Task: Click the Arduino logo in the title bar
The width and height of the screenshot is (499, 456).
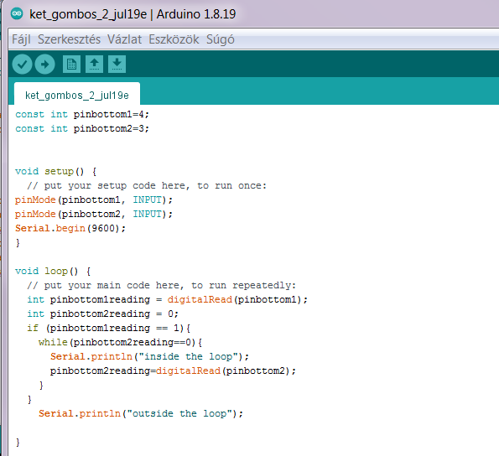Action: pos(17,14)
